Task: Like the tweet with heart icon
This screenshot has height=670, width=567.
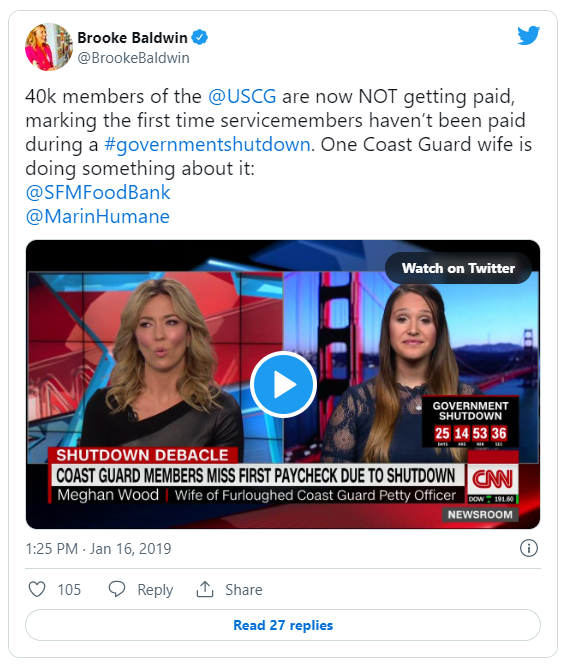Action: (x=37, y=589)
